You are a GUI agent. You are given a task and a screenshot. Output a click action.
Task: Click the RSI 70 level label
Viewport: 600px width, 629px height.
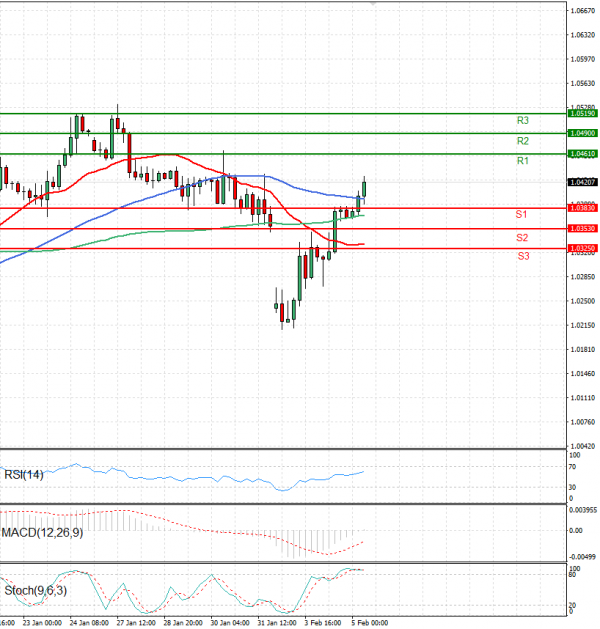click(572, 467)
